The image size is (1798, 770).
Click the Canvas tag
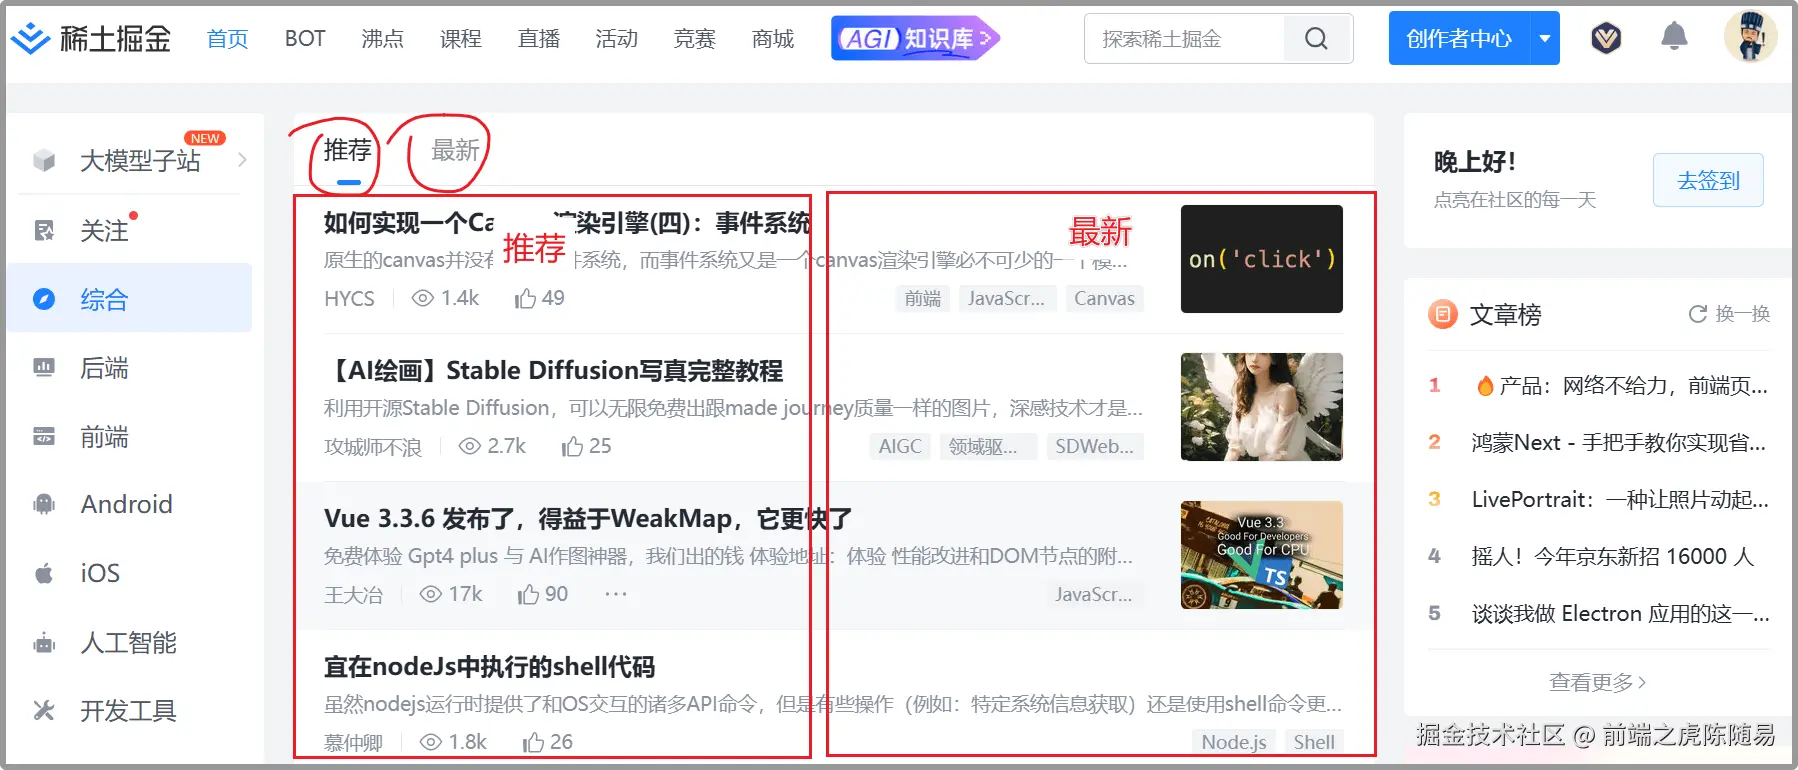click(x=1104, y=298)
